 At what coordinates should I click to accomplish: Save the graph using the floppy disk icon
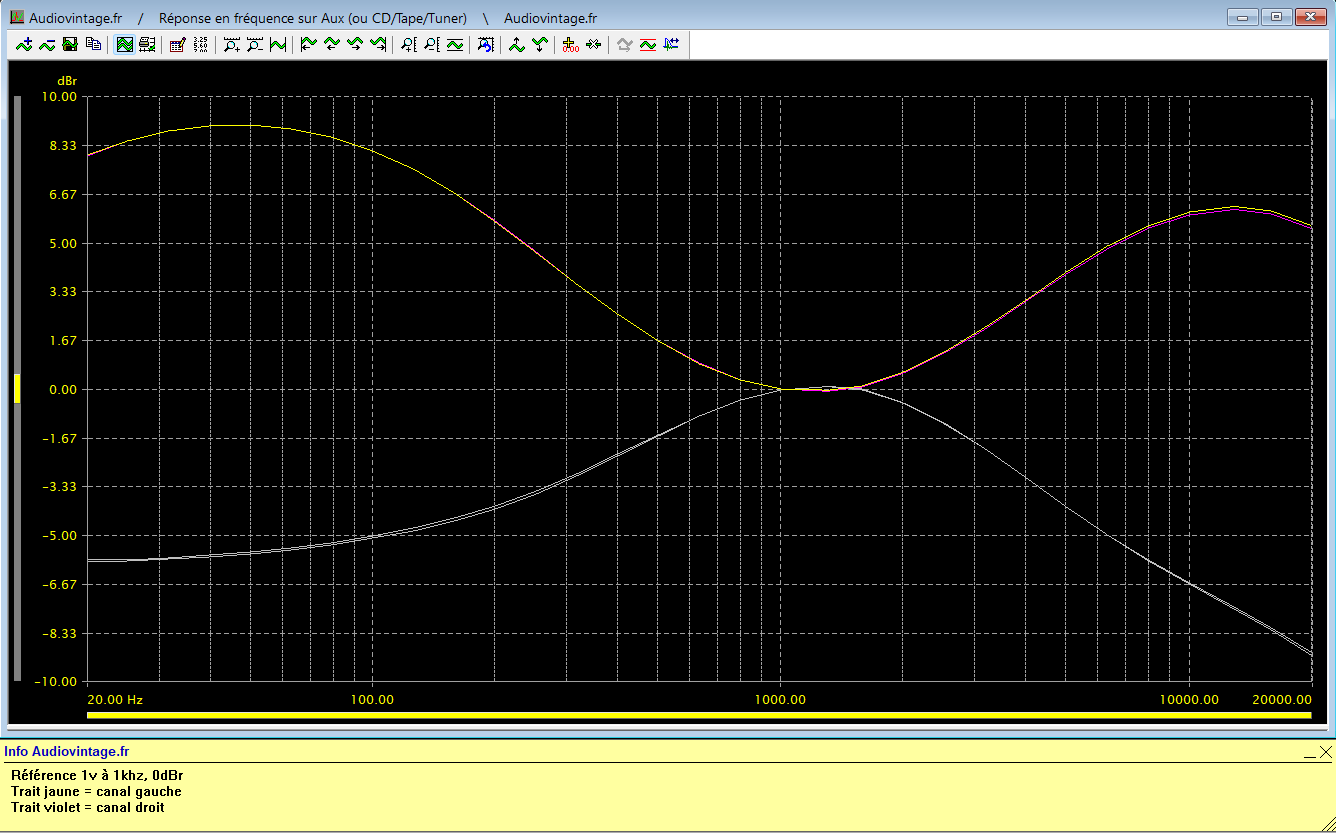click(x=70, y=44)
